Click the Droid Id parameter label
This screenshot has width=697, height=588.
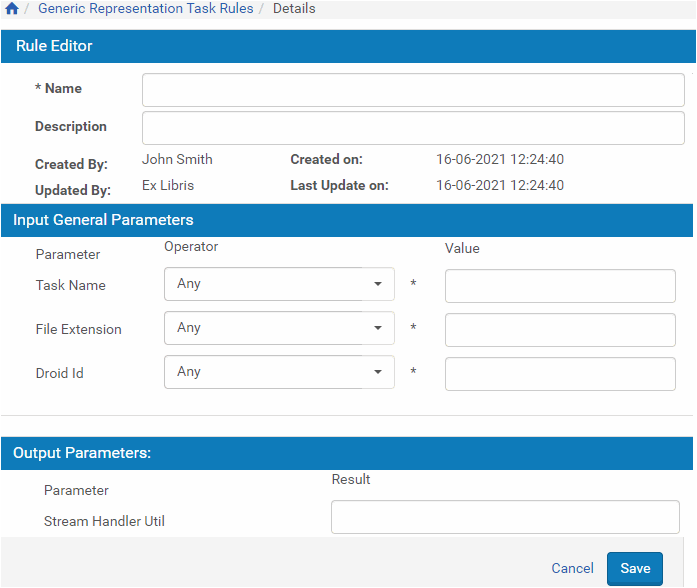point(59,373)
